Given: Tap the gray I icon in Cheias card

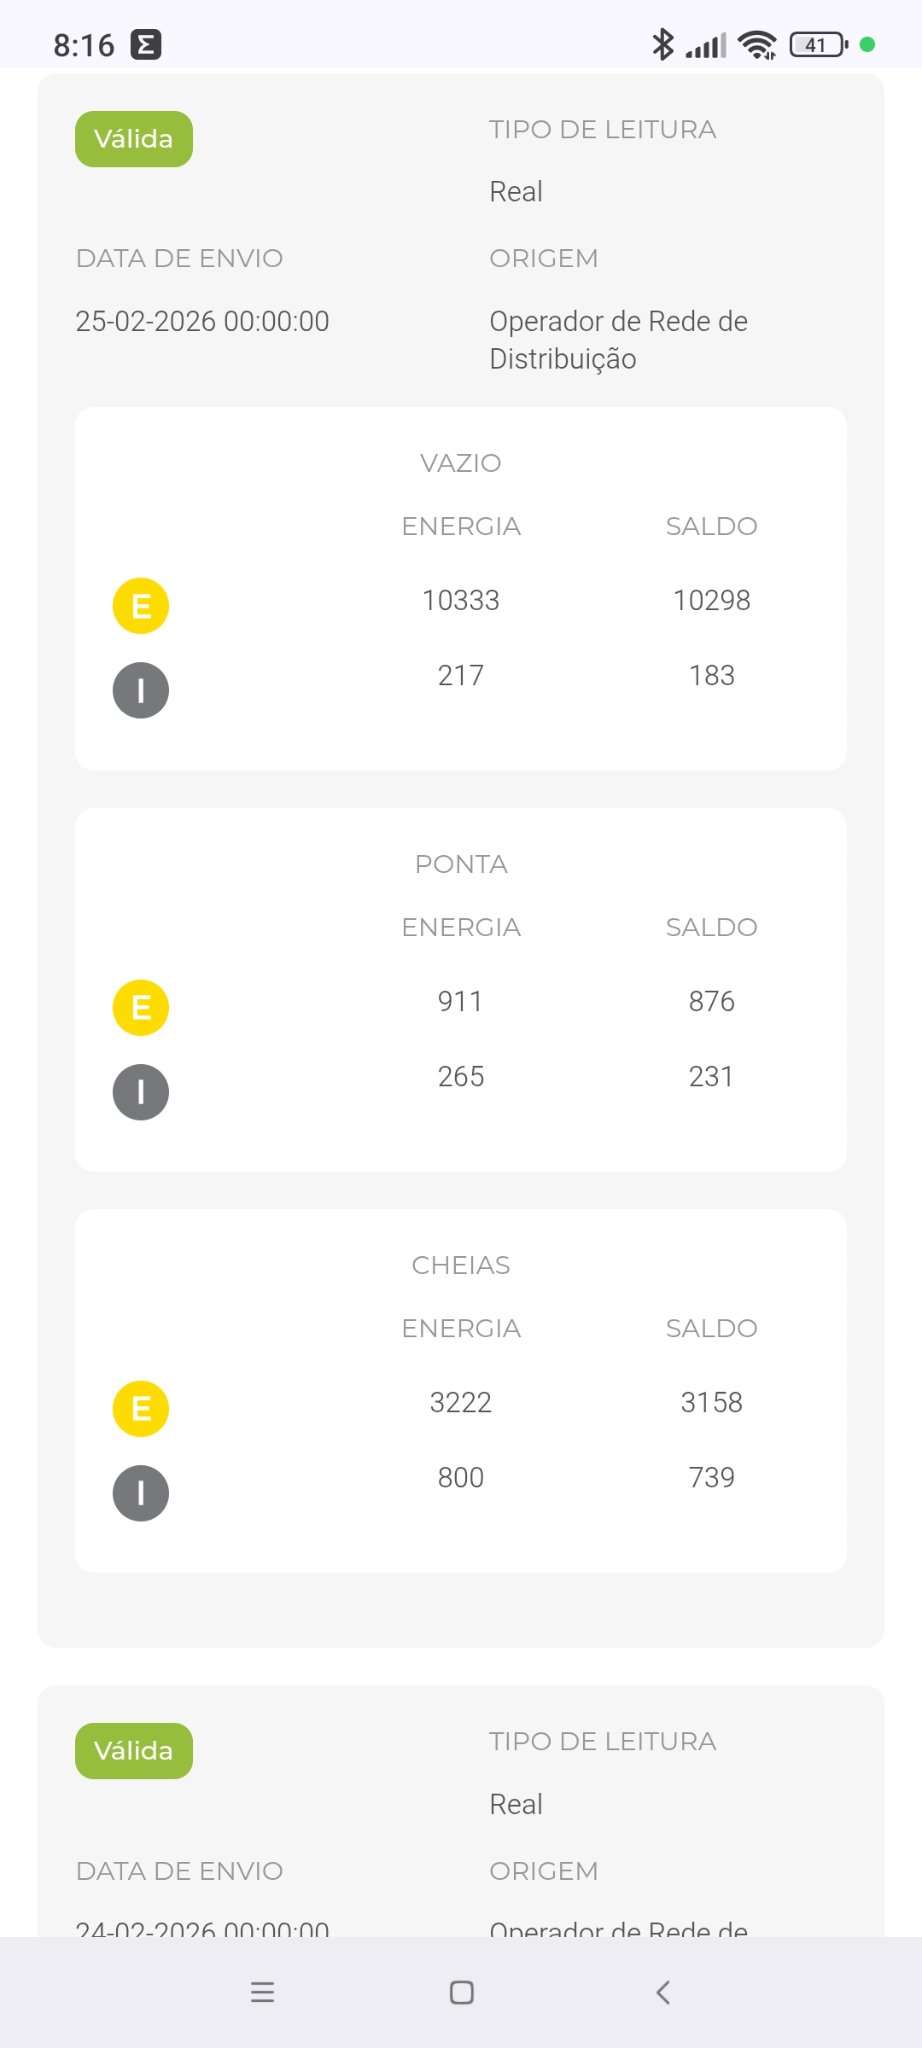Looking at the screenshot, I should 141,1493.
